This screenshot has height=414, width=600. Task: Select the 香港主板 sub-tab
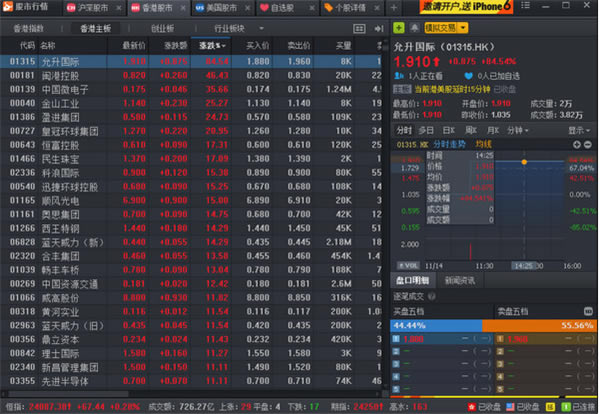pos(96,28)
